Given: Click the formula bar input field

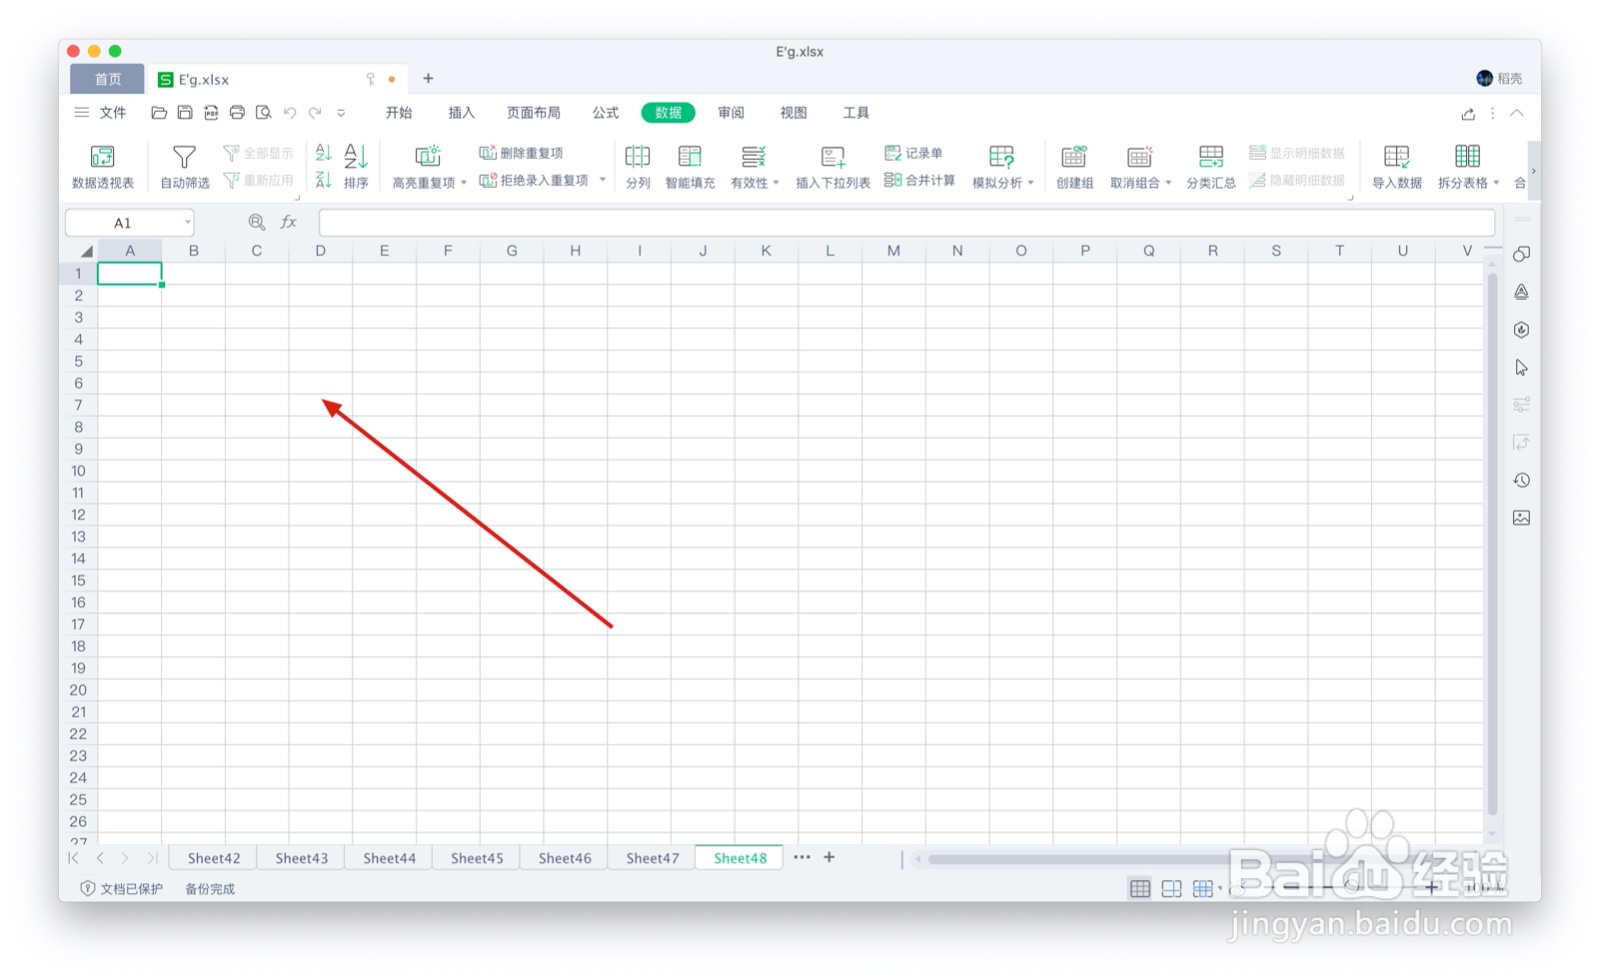Looking at the screenshot, I should pyautogui.click(x=906, y=222).
